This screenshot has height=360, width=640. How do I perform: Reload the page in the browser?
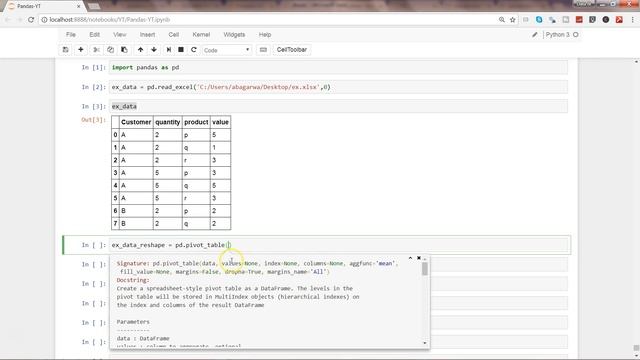coord(31,20)
